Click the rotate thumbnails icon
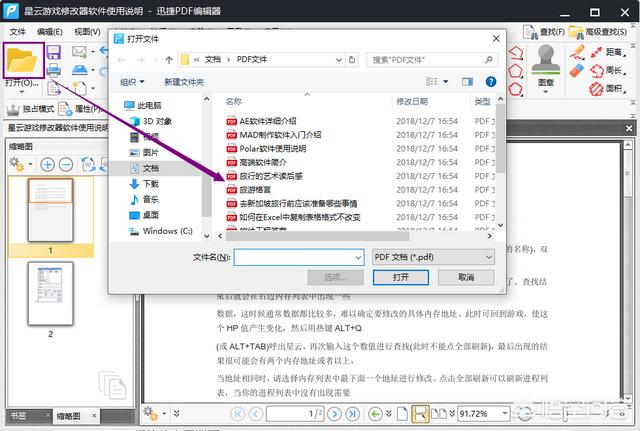 [x=88, y=164]
